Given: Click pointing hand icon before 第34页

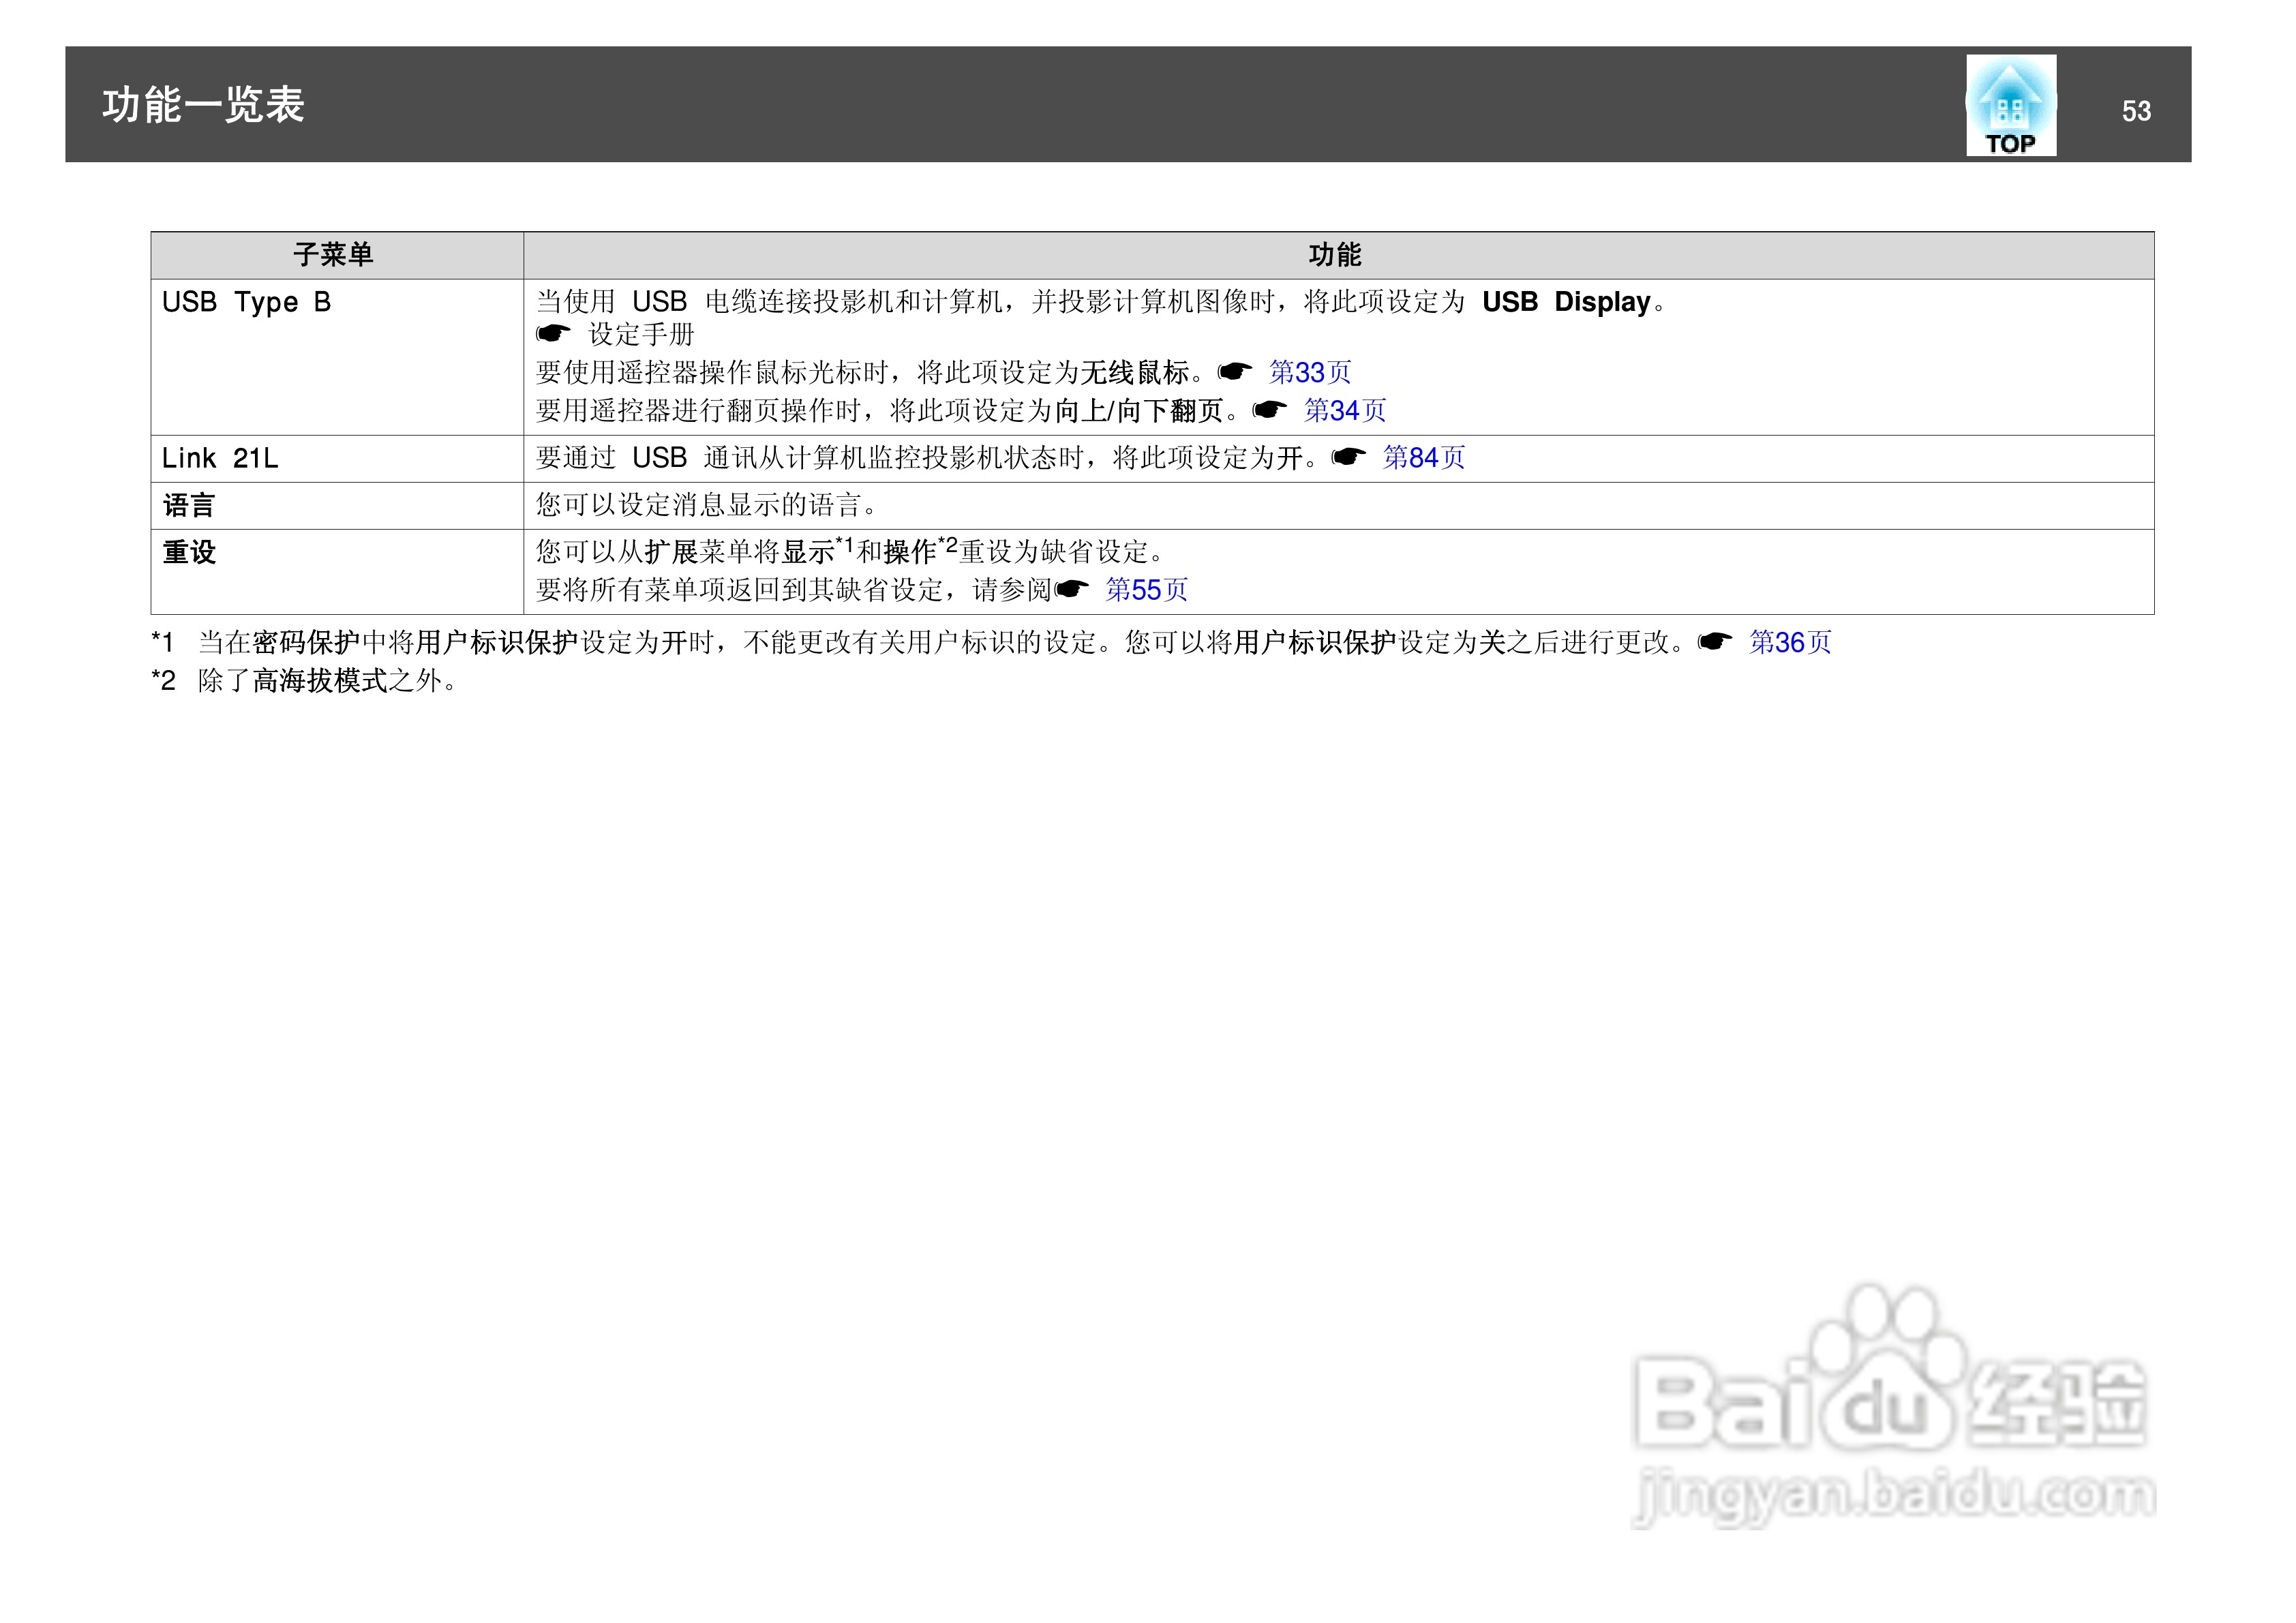Looking at the screenshot, I should 1269,410.
